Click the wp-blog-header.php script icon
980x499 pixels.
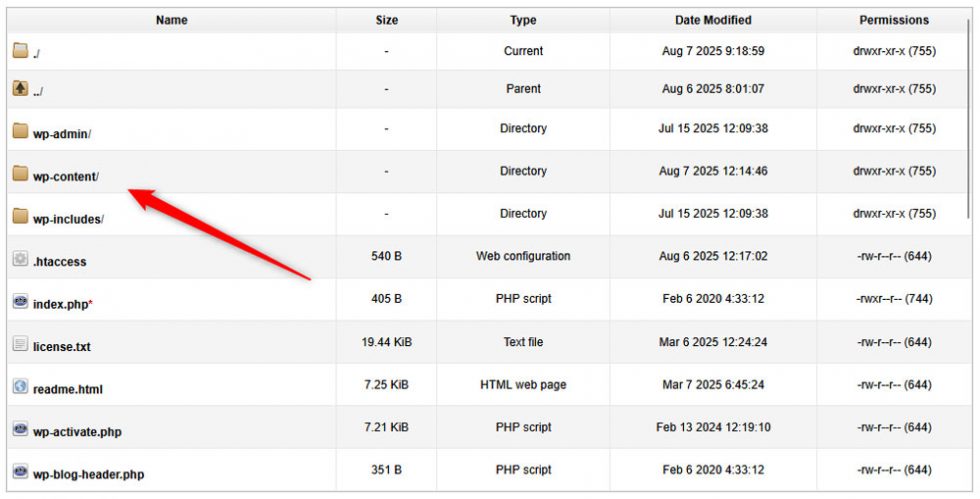click(20, 471)
